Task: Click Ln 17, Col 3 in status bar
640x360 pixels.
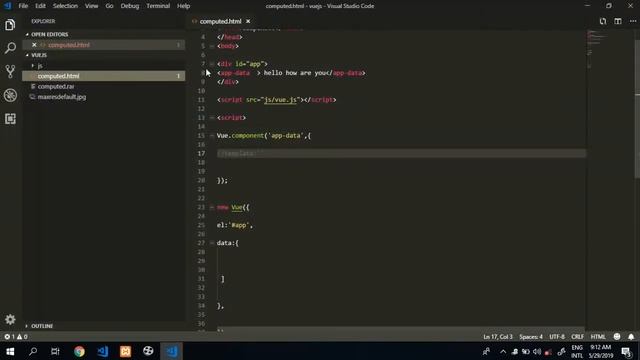Action: pos(498,337)
